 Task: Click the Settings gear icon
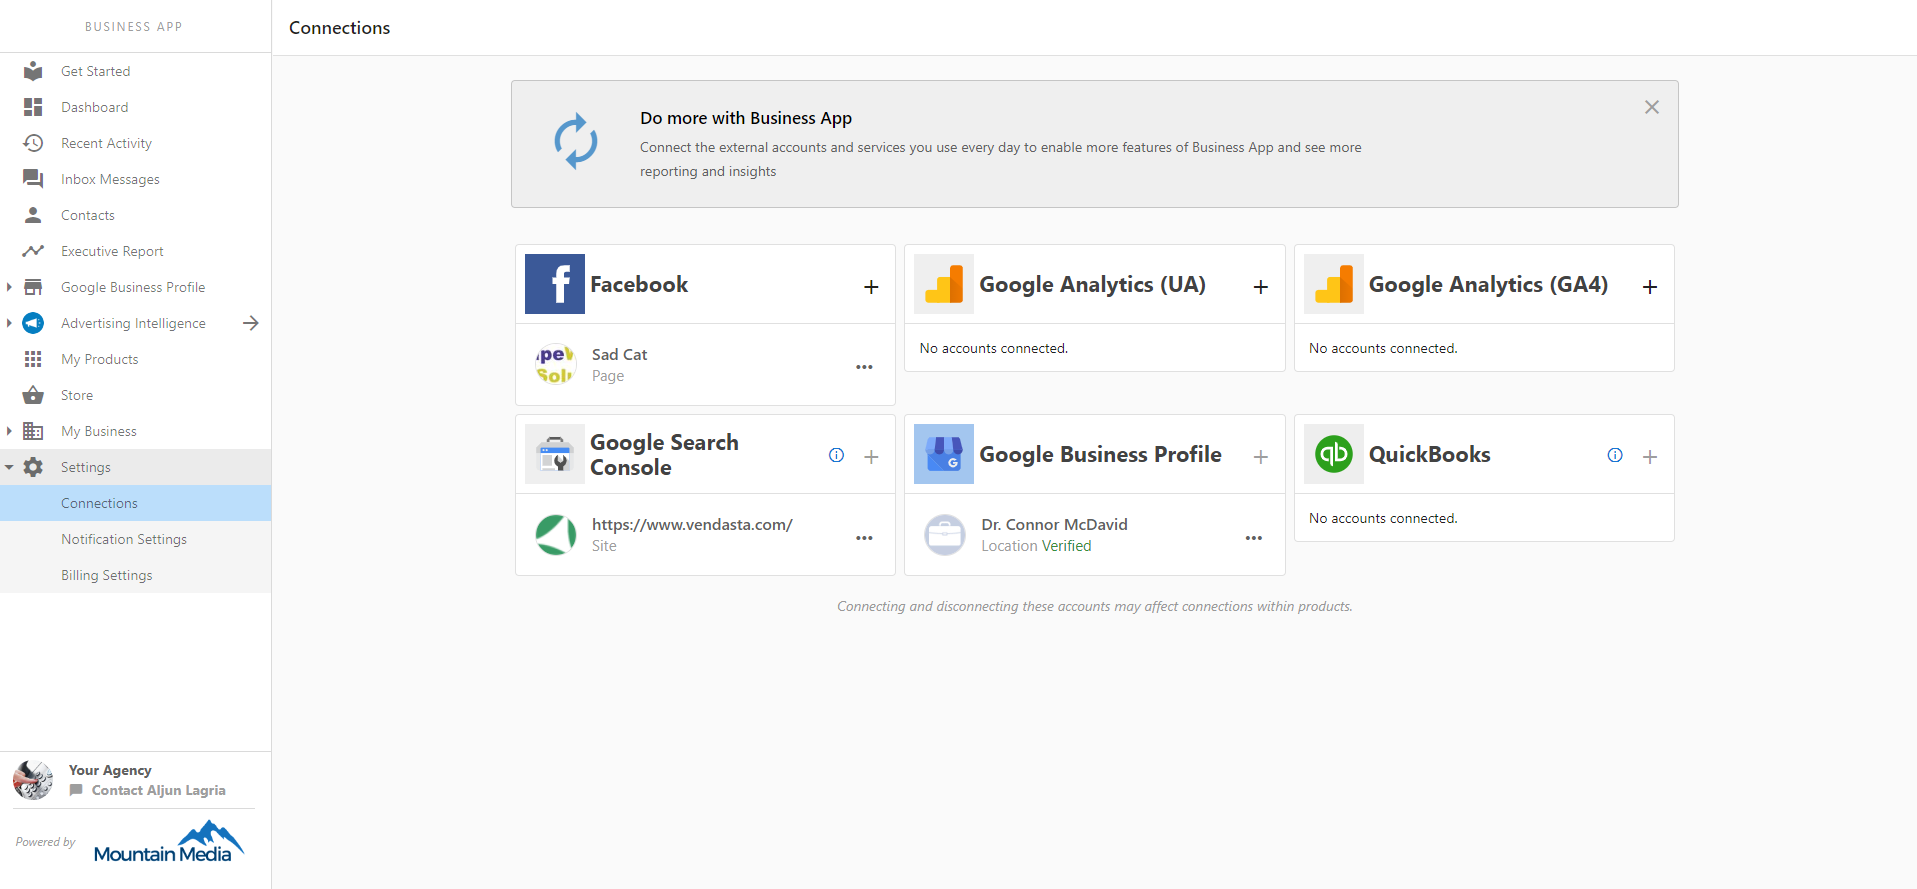pos(33,467)
